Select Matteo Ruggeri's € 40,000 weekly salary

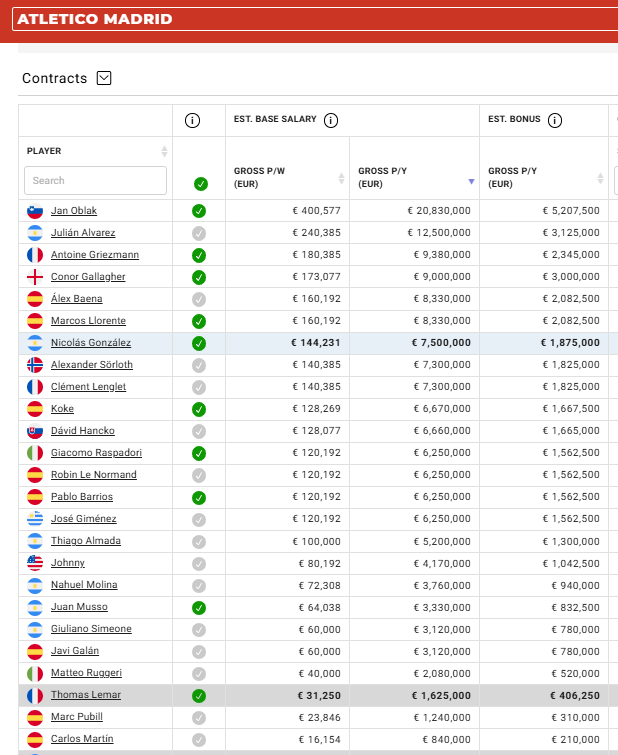tap(319, 673)
